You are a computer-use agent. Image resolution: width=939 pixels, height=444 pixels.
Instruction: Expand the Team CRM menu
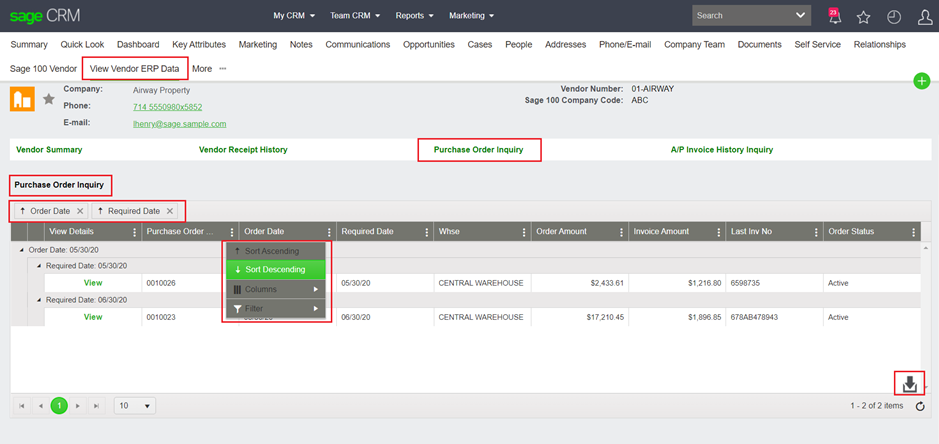(355, 16)
